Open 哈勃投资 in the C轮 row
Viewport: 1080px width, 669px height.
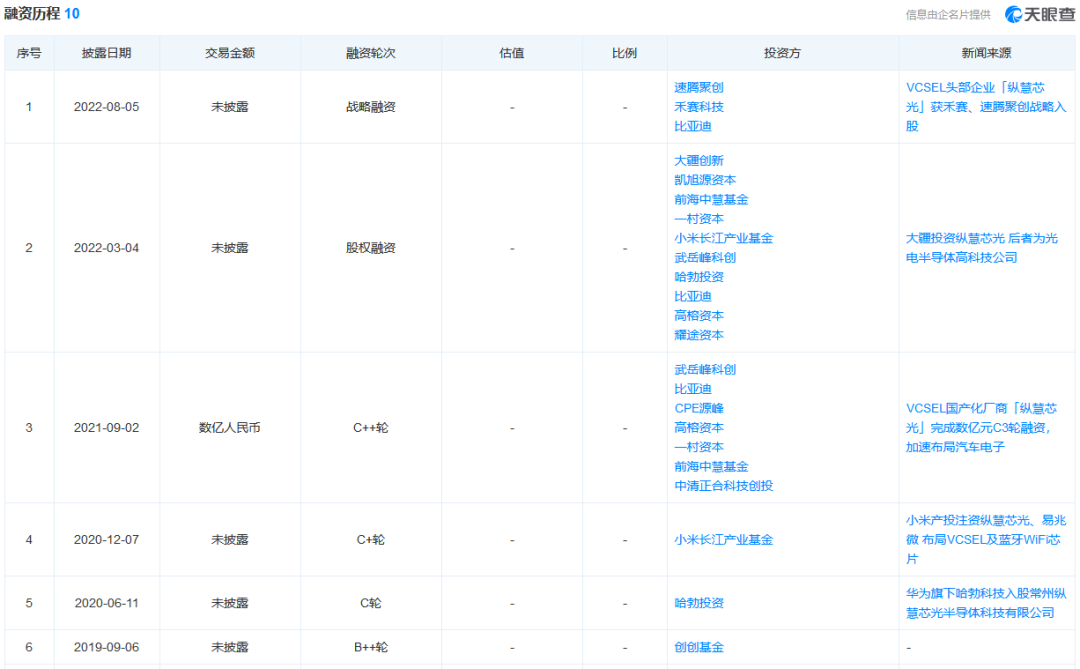pos(698,603)
